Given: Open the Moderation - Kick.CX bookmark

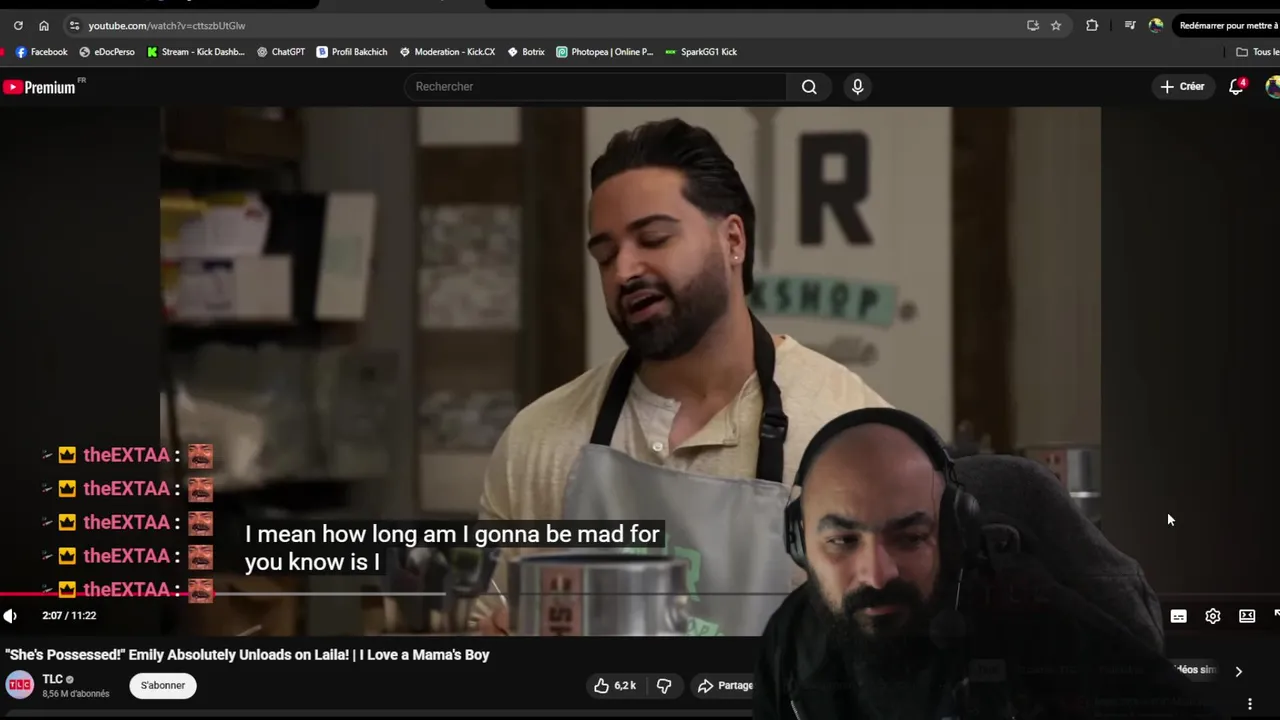Looking at the screenshot, I should (447, 52).
